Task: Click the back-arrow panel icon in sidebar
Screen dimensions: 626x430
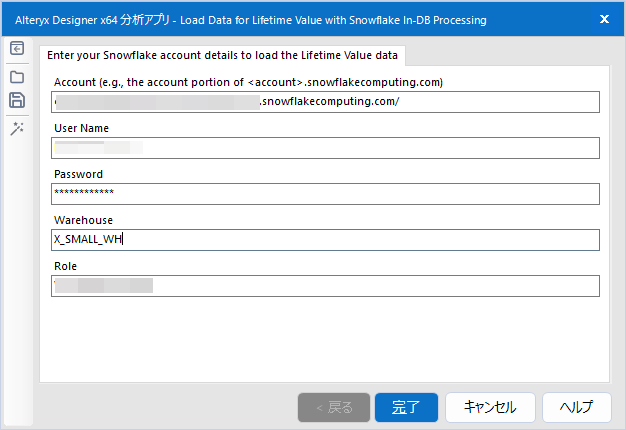Action: coord(17,49)
